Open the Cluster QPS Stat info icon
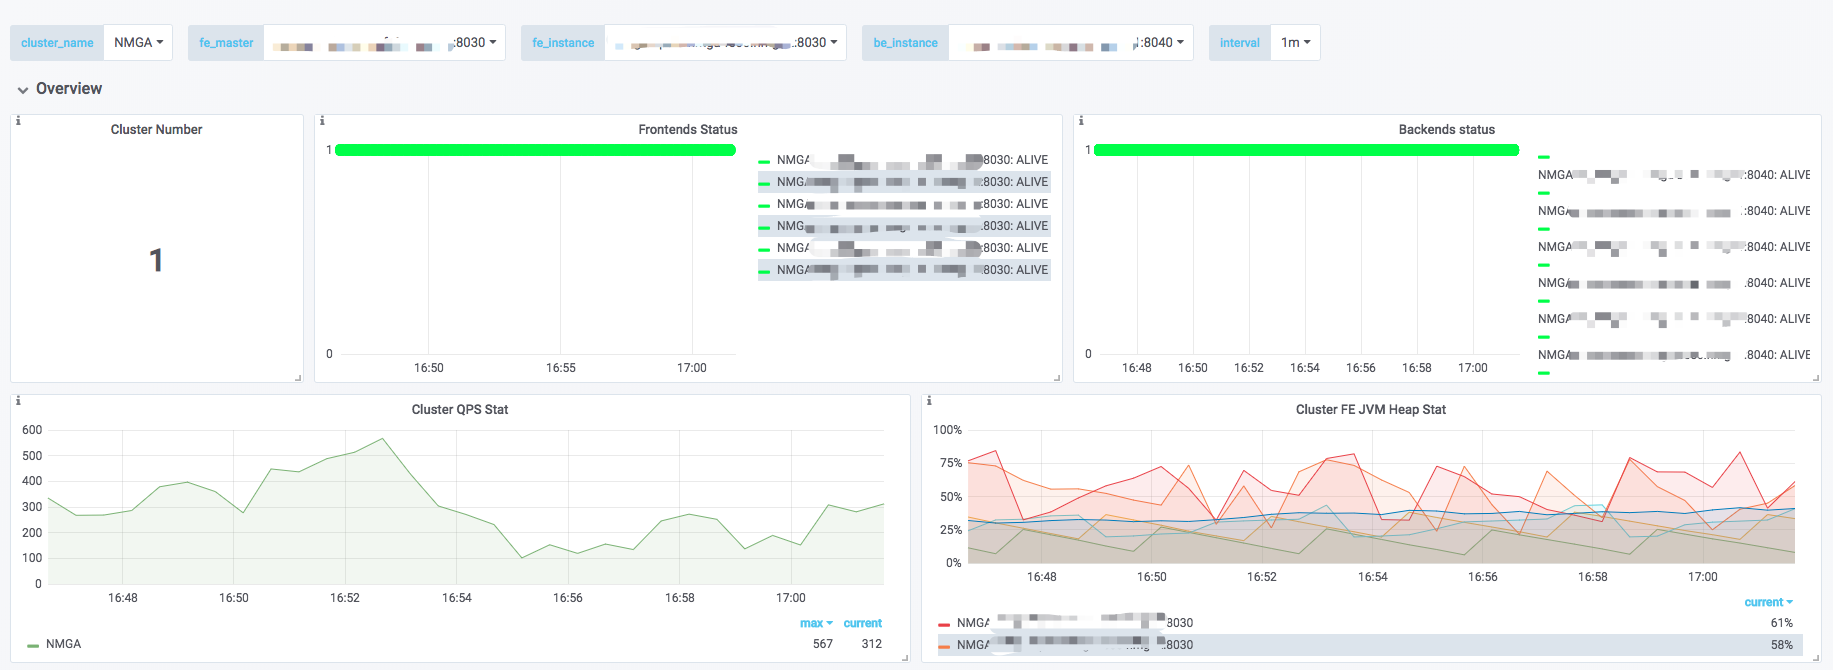Viewport: 1833px width, 670px height. pyautogui.click(x=18, y=401)
